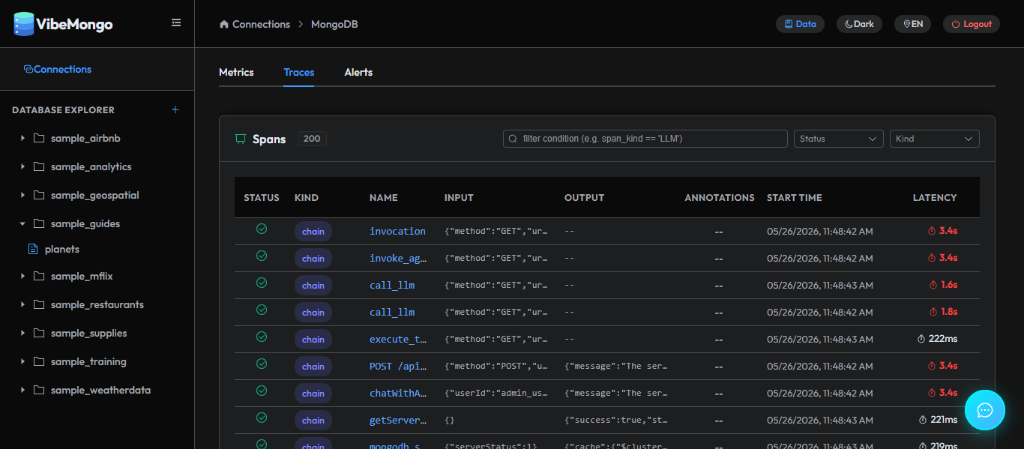Expand the sample_restaurants database
The image size is (1024, 449).
(x=23, y=305)
